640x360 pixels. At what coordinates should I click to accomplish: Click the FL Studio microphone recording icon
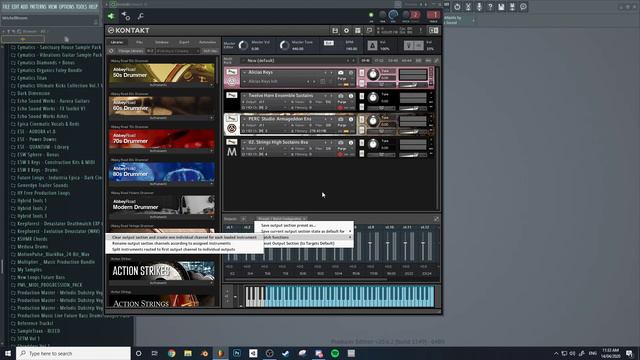click(x=479, y=7)
